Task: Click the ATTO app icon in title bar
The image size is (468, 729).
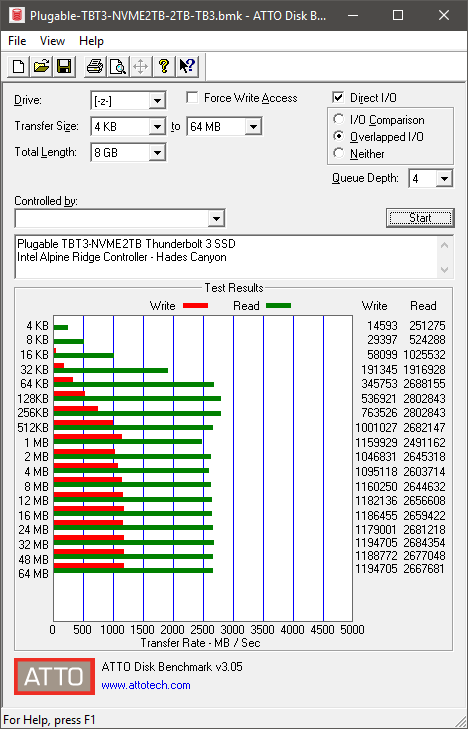Action: (x=17, y=15)
